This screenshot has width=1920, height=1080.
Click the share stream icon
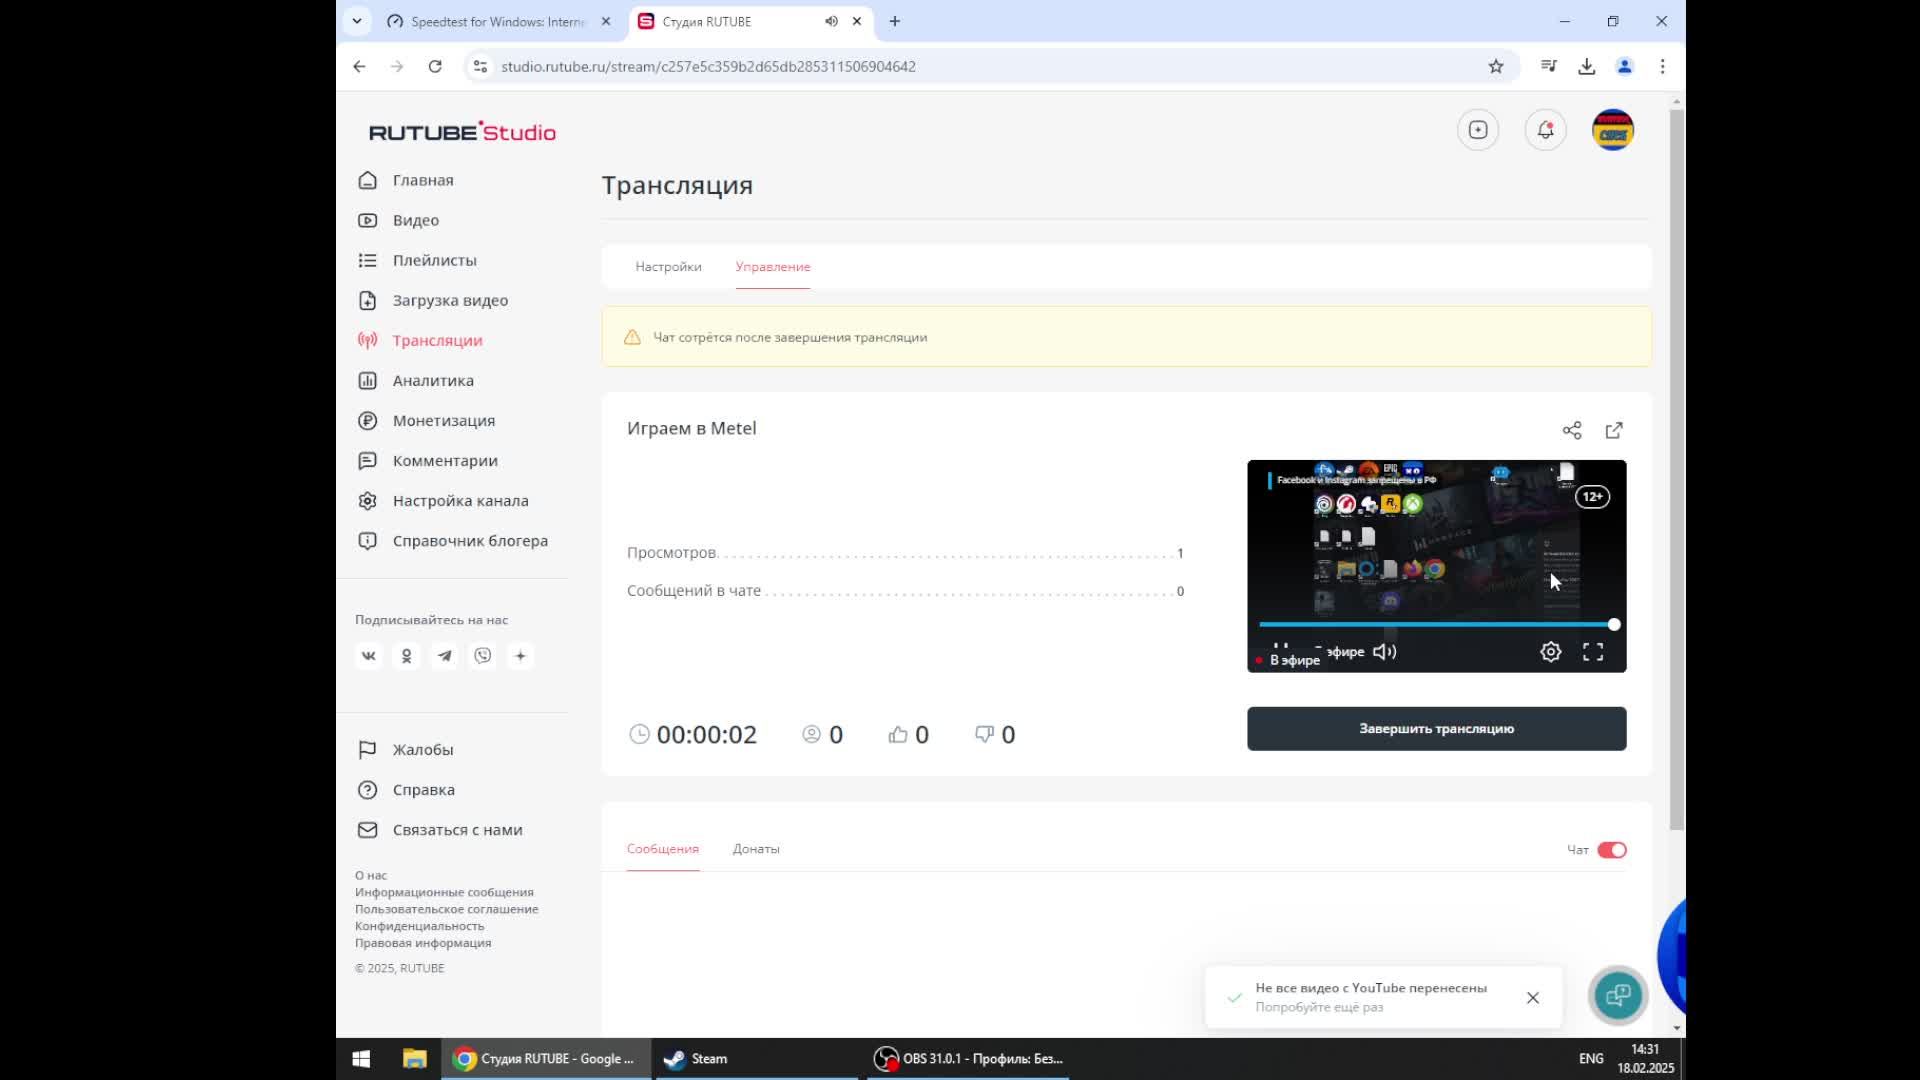[1572, 430]
